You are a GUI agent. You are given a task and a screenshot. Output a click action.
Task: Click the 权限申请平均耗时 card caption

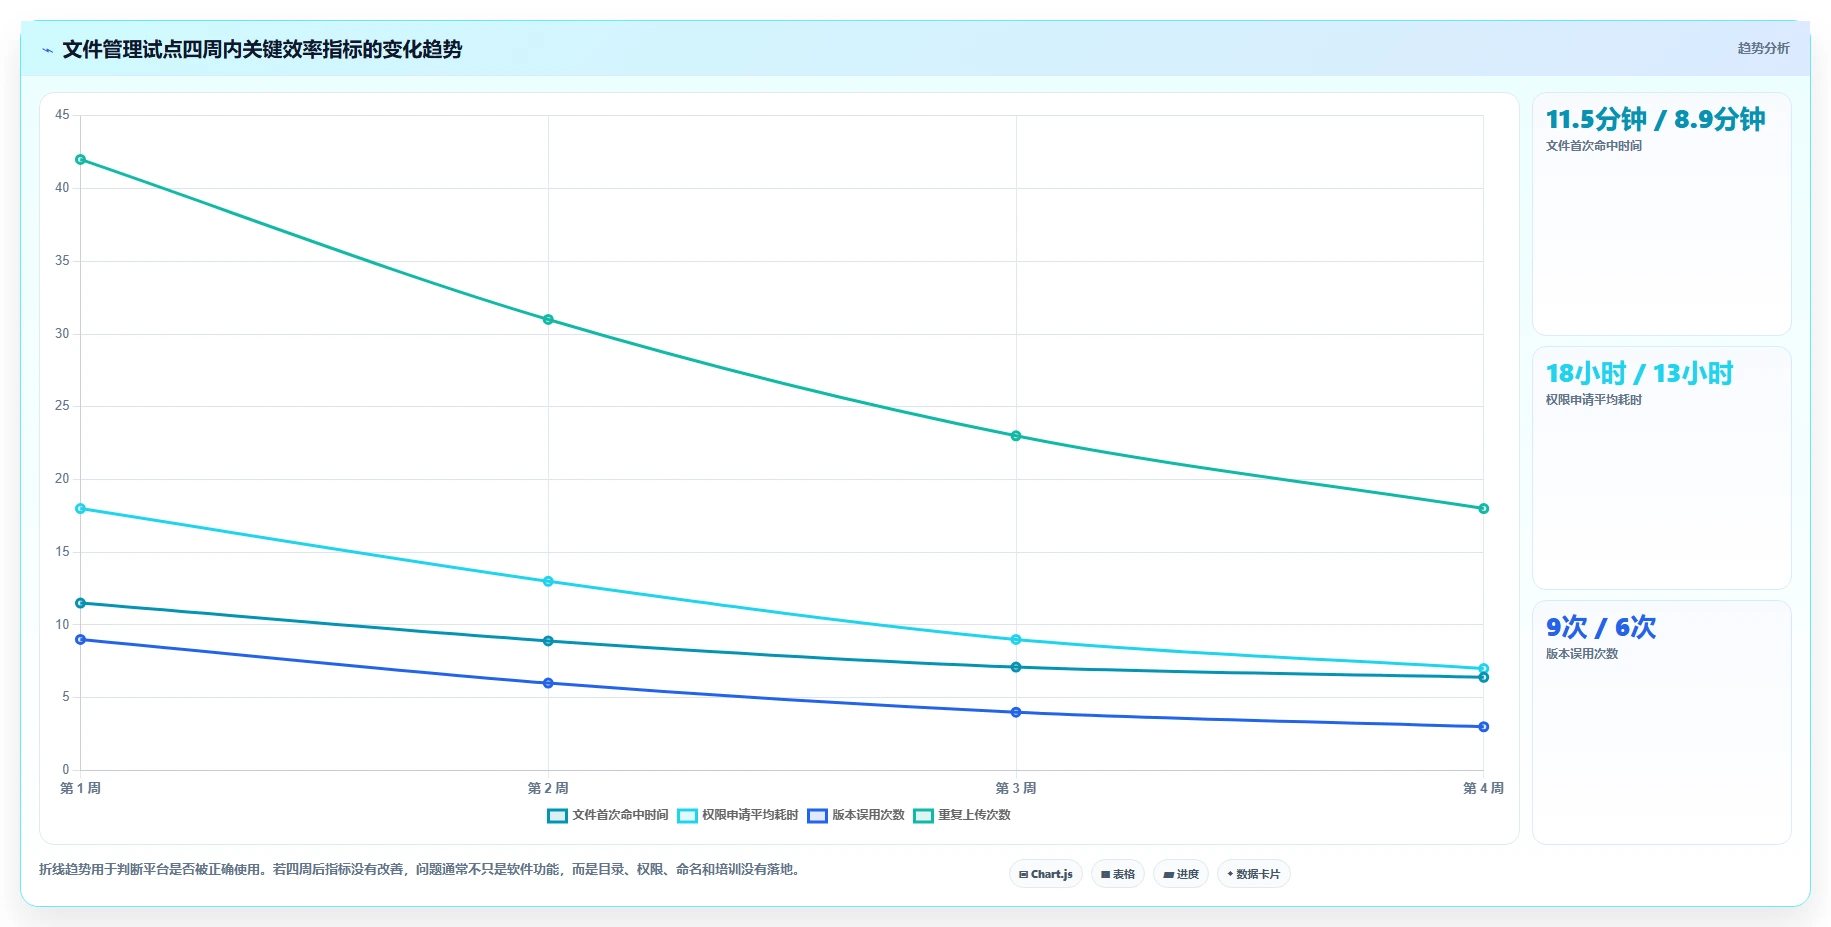[1594, 400]
